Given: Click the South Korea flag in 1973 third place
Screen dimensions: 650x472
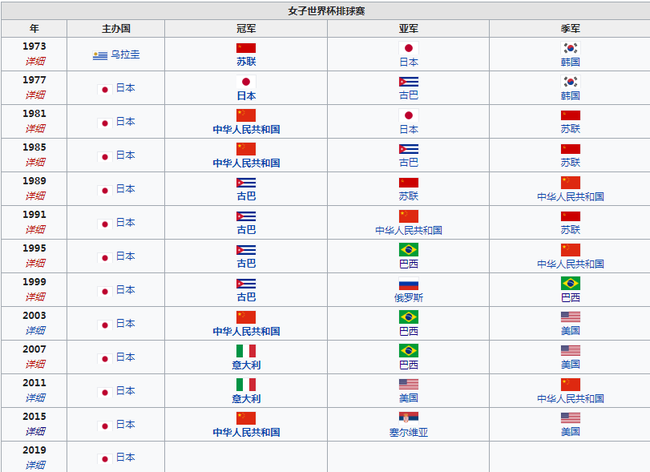Looking at the screenshot, I should pyautogui.click(x=570, y=48).
